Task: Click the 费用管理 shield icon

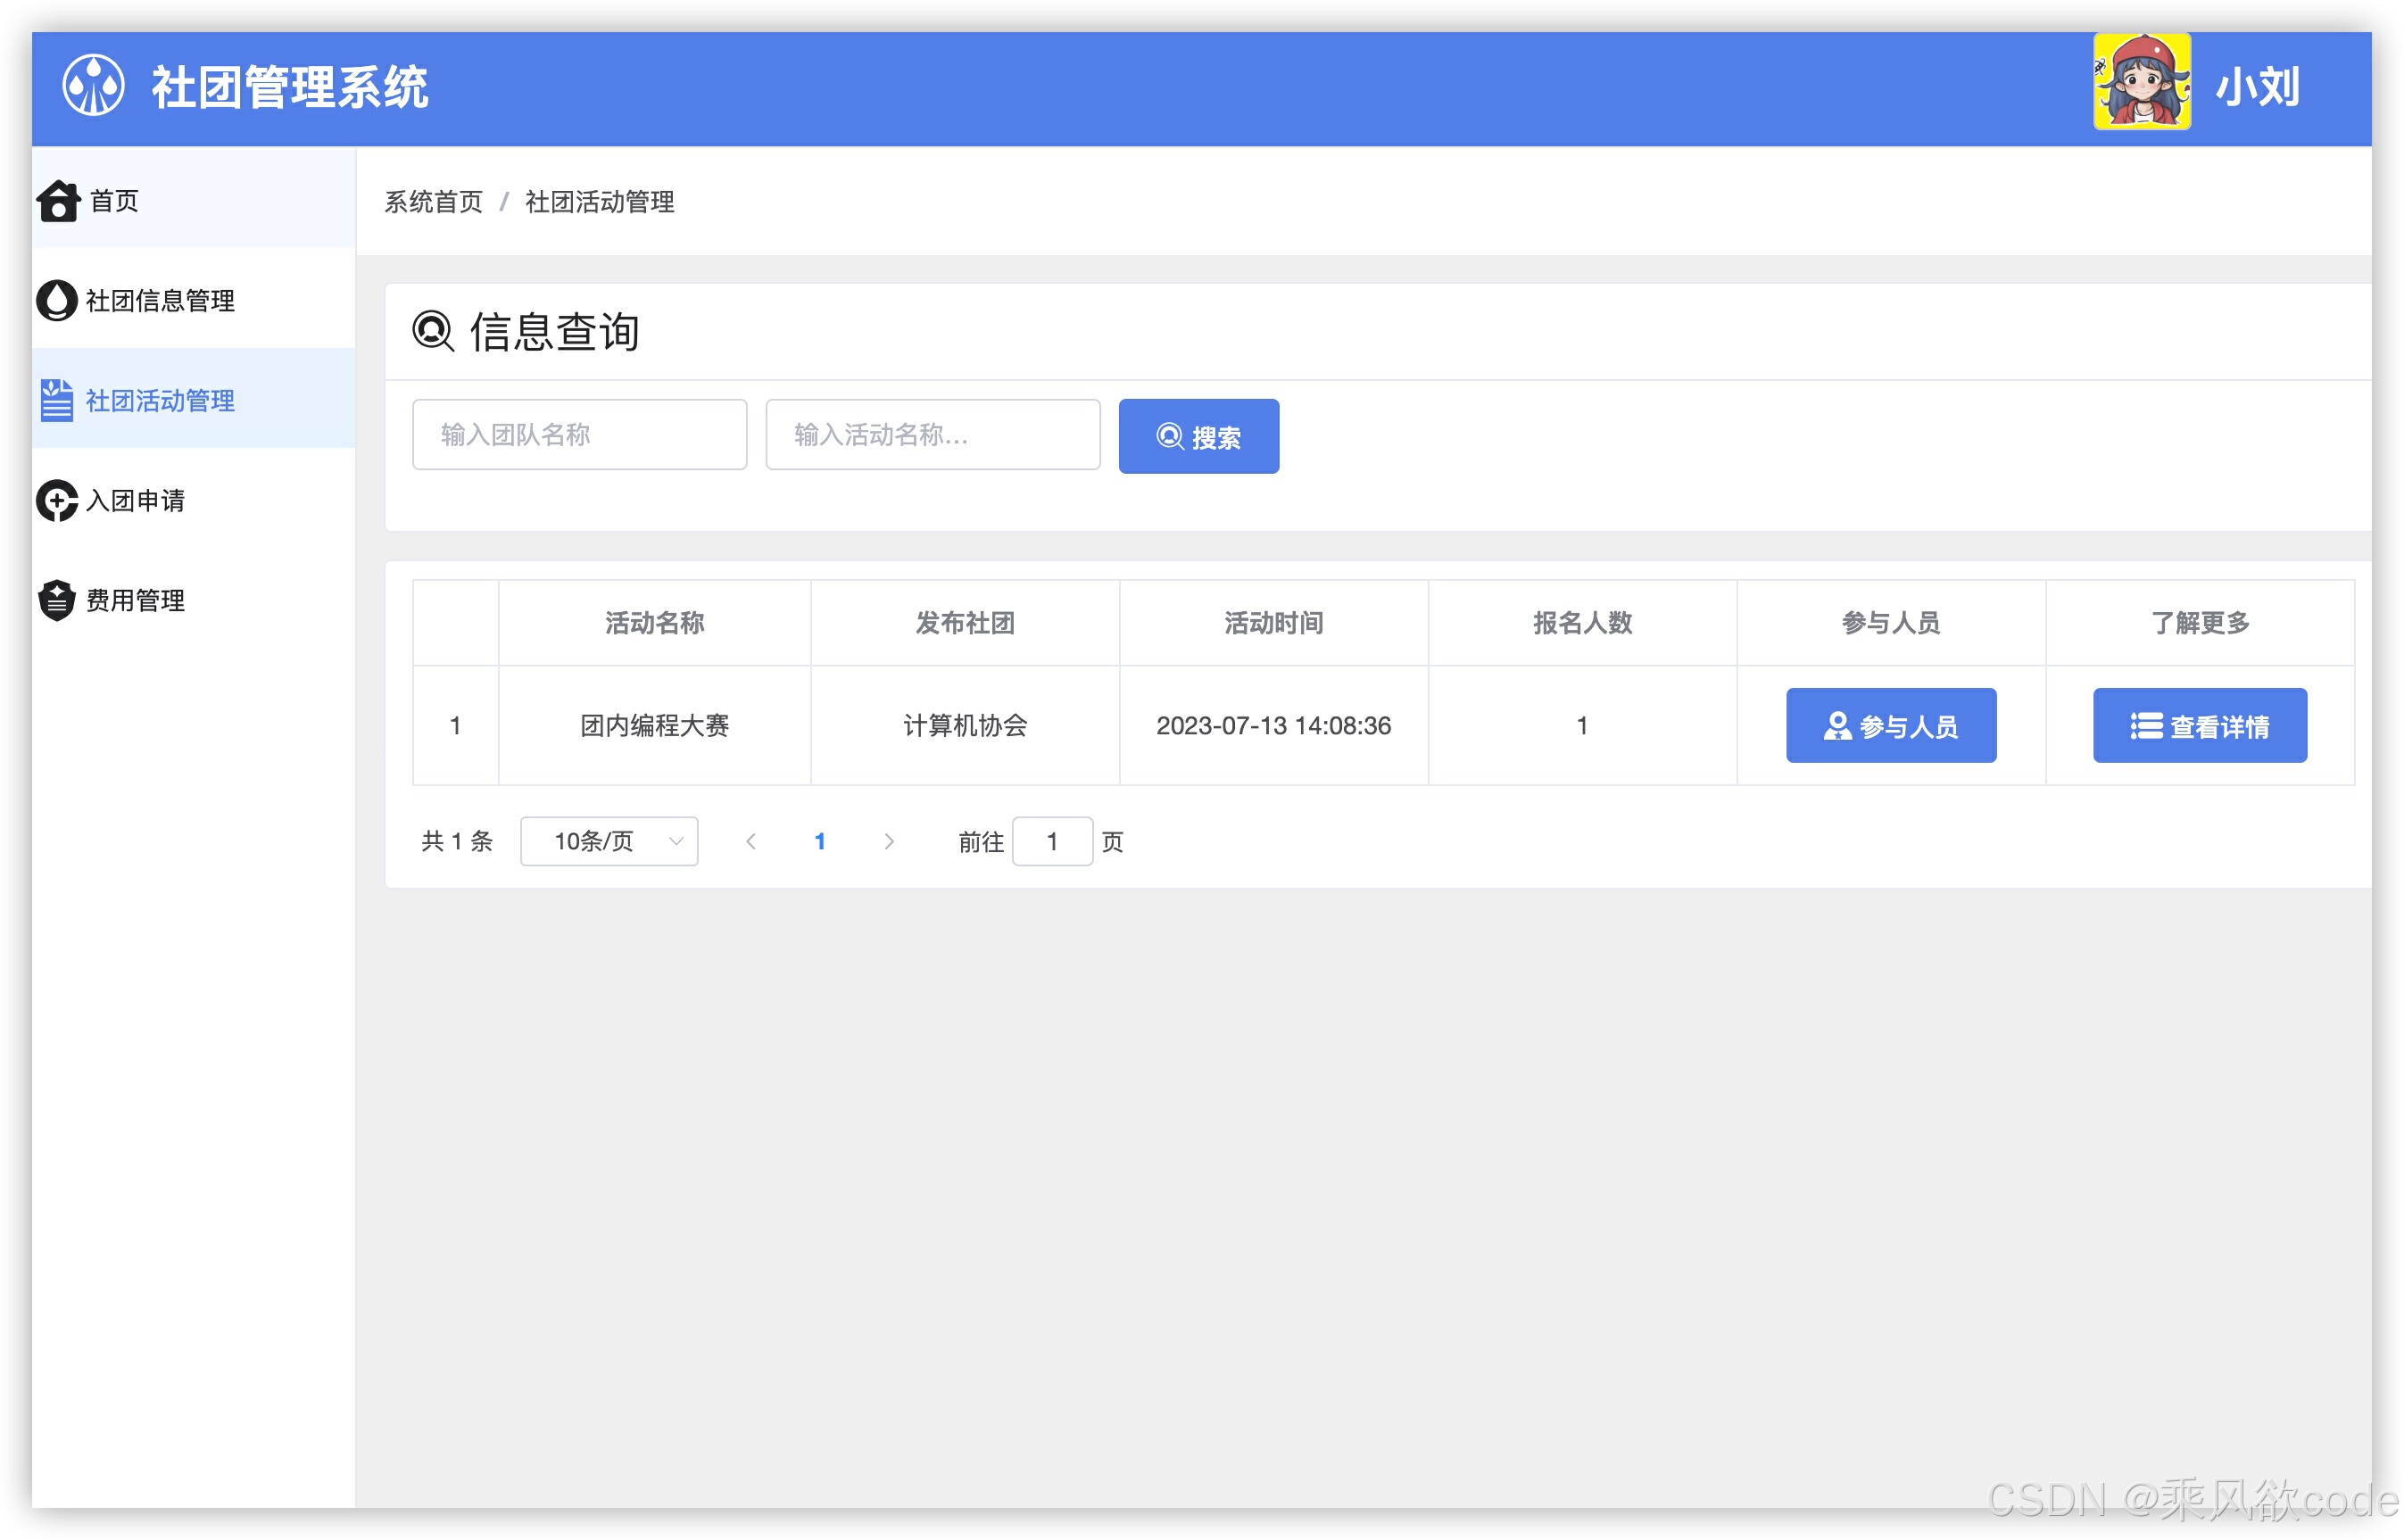Action: pyautogui.click(x=57, y=600)
